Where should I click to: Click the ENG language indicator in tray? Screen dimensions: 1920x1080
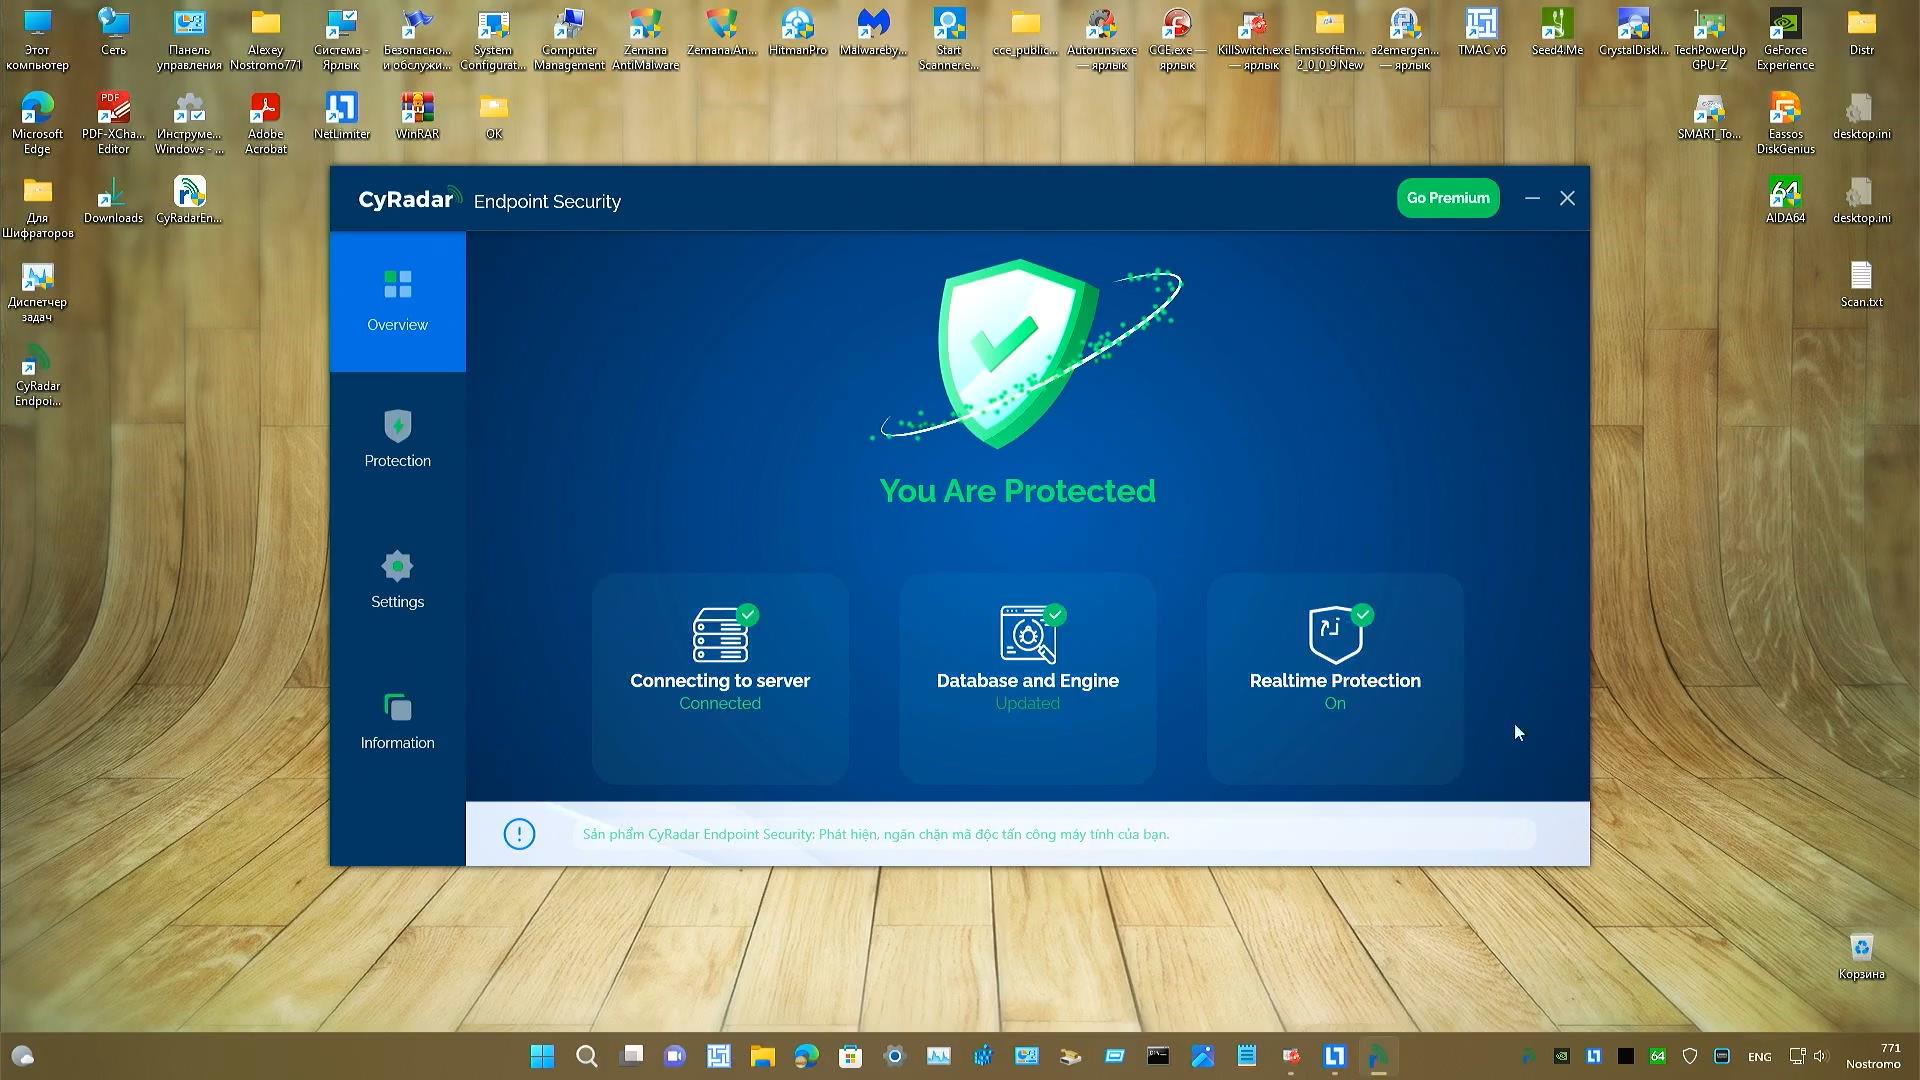pyautogui.click(x=1759, y=1057)
